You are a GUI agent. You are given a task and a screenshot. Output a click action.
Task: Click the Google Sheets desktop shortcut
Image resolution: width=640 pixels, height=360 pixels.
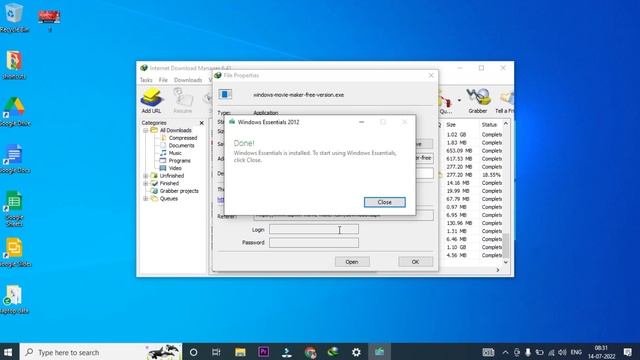(x=15, y=209)
